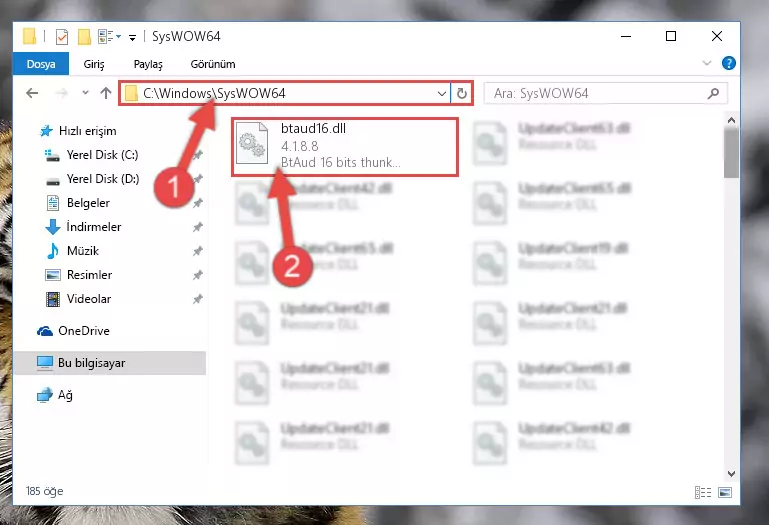
Task: Expand the address bar history dropdown
Action: [x=441, y=93]
